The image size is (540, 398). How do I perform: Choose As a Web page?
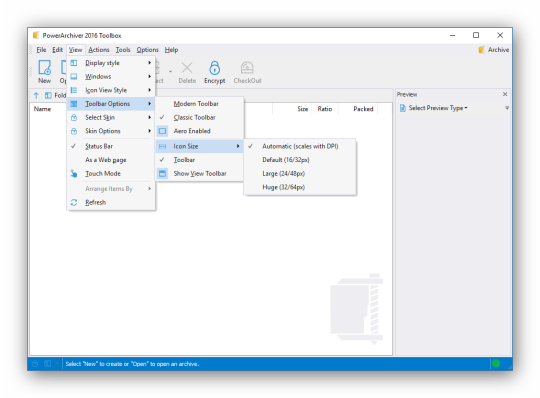(x=111, y=160)
